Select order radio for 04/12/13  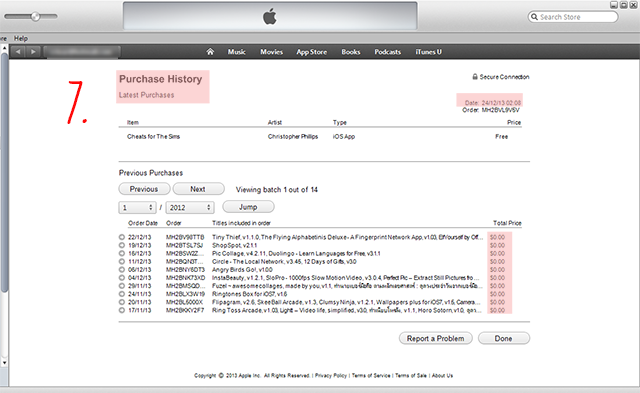coord(122,278)
